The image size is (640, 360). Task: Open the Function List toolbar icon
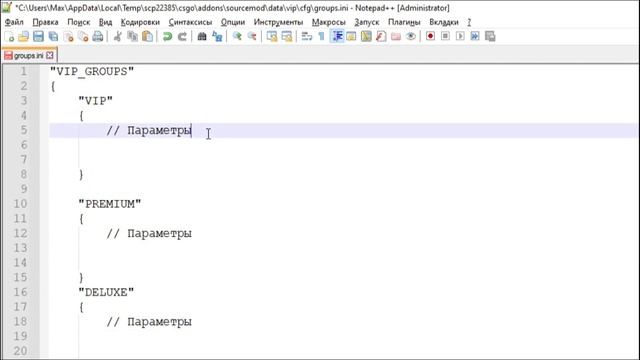381,37
